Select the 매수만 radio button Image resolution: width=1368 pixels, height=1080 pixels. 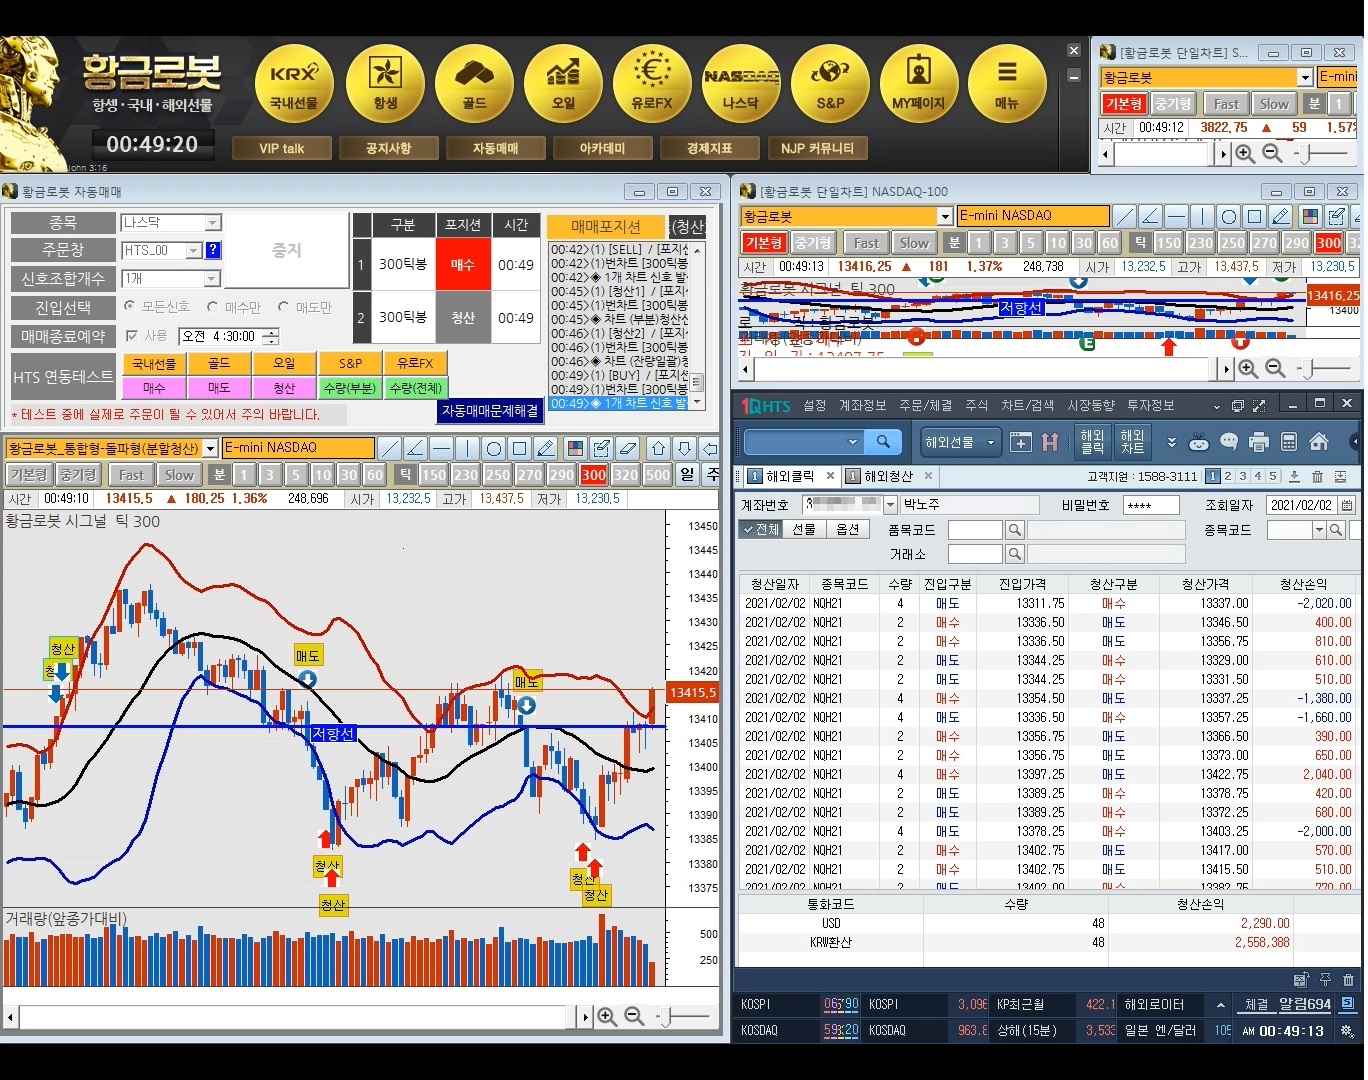point(212,307)
